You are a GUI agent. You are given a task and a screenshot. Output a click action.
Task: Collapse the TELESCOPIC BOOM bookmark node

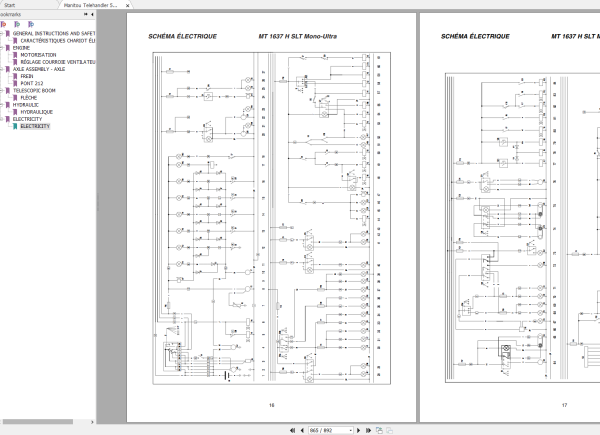(2, 91)
